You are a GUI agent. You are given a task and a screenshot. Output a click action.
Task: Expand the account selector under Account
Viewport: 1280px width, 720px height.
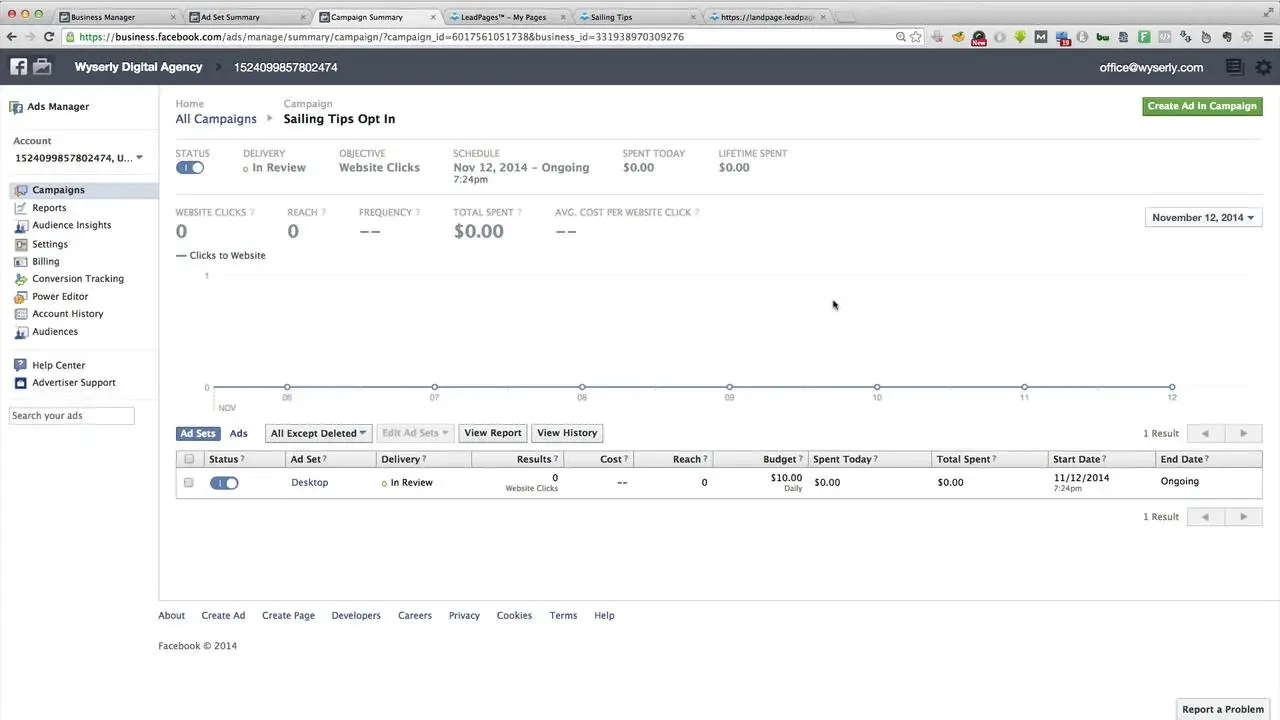point(79,158)
